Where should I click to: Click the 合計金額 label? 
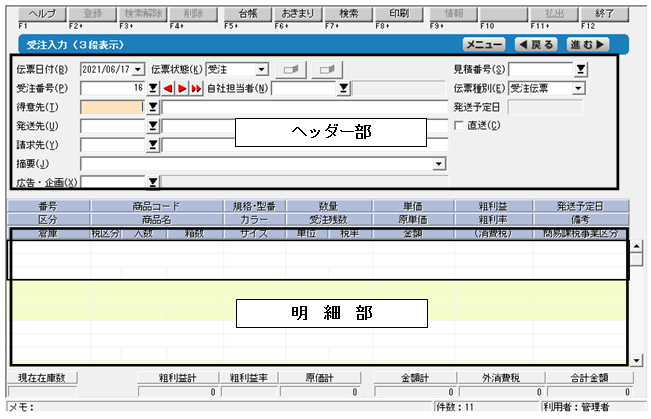point(589,377)
